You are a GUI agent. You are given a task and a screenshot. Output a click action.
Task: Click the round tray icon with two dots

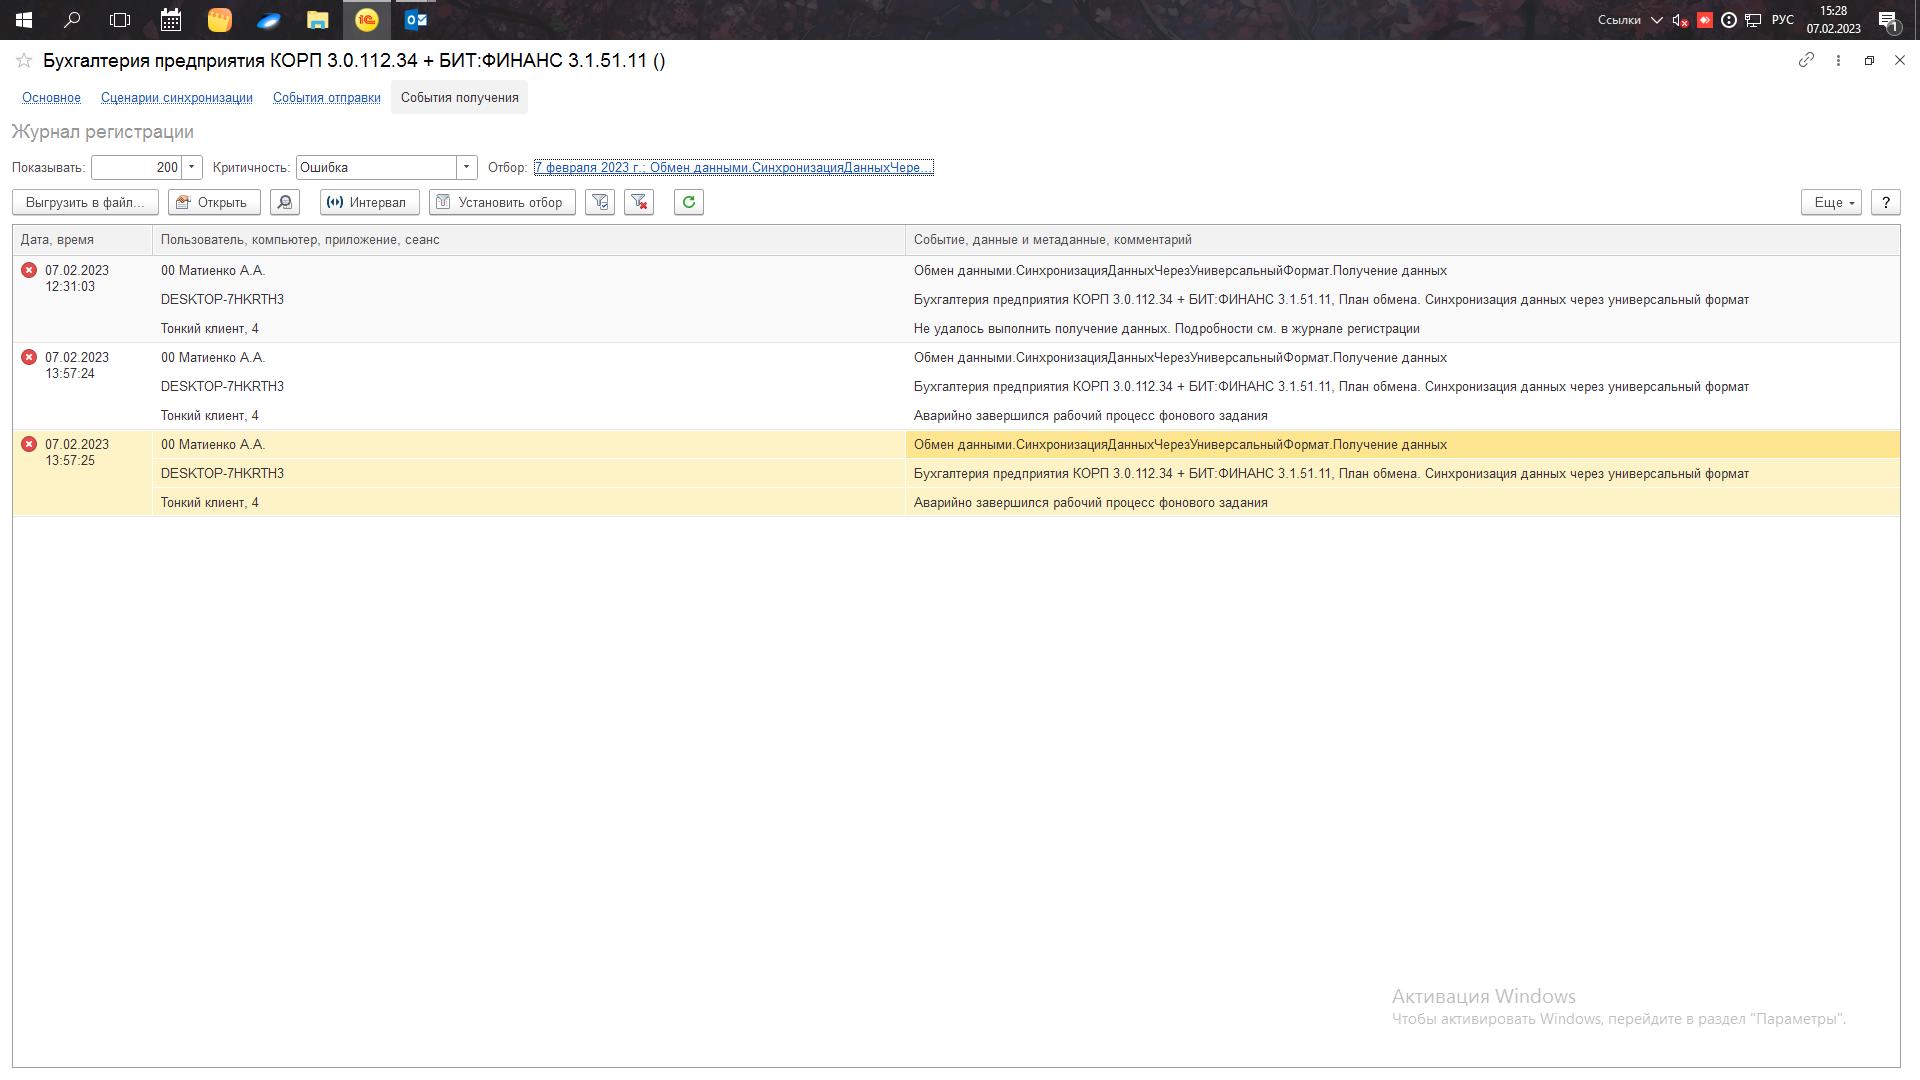tap(1729, 20)
